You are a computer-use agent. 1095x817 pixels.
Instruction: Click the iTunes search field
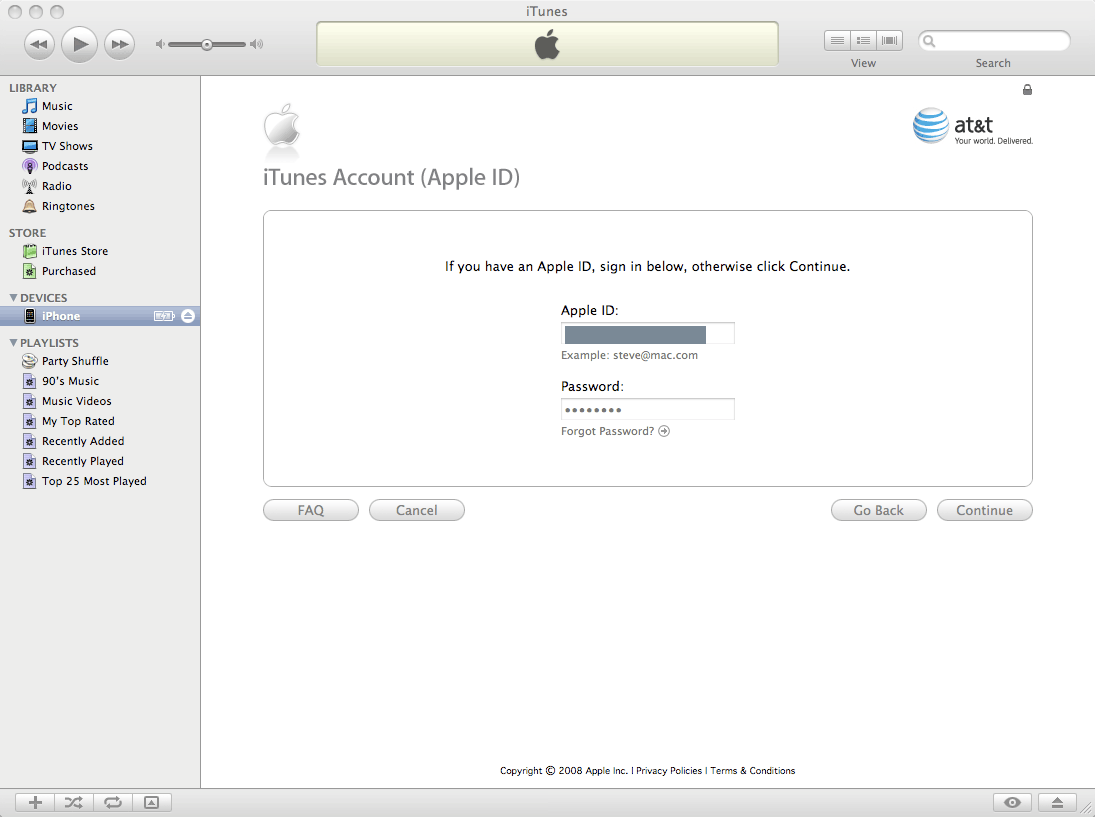click(x=994, y=41)
